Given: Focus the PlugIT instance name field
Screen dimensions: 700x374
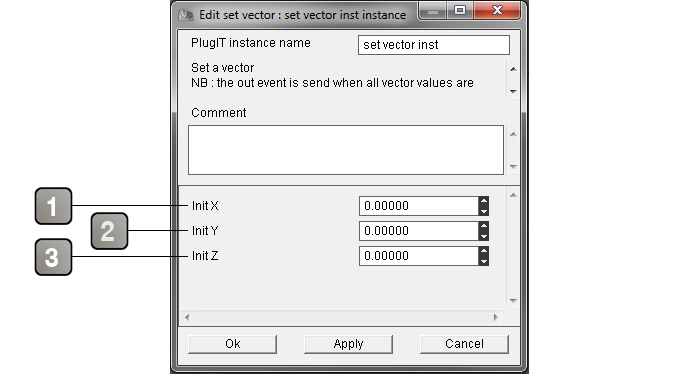Looking at the screenshot, I should (433, 45).
